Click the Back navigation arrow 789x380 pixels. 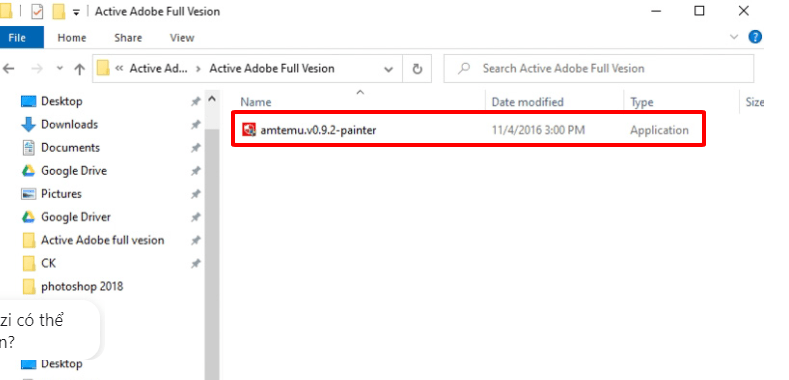click(8, 69)
